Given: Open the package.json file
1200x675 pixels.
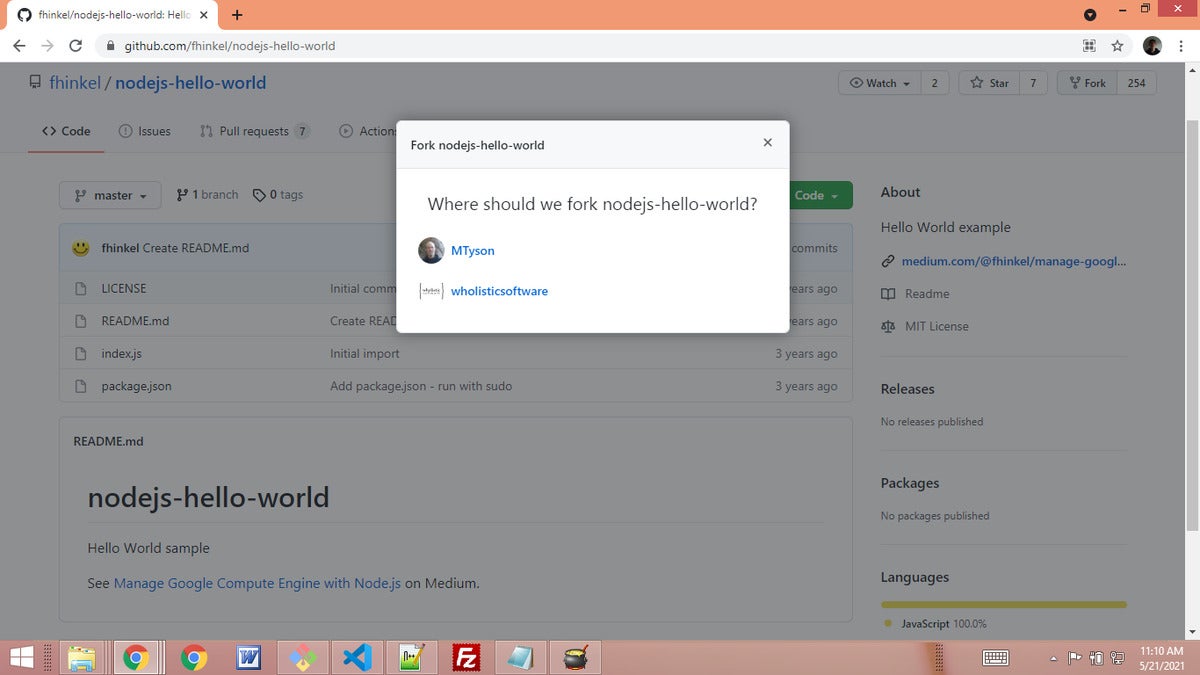Looking at the screenshot, I should point(136,386).
